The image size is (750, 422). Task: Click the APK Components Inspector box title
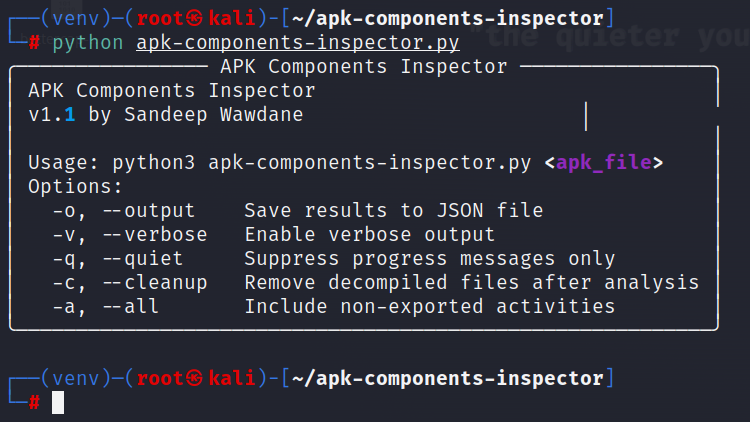(x=364, y=67)
